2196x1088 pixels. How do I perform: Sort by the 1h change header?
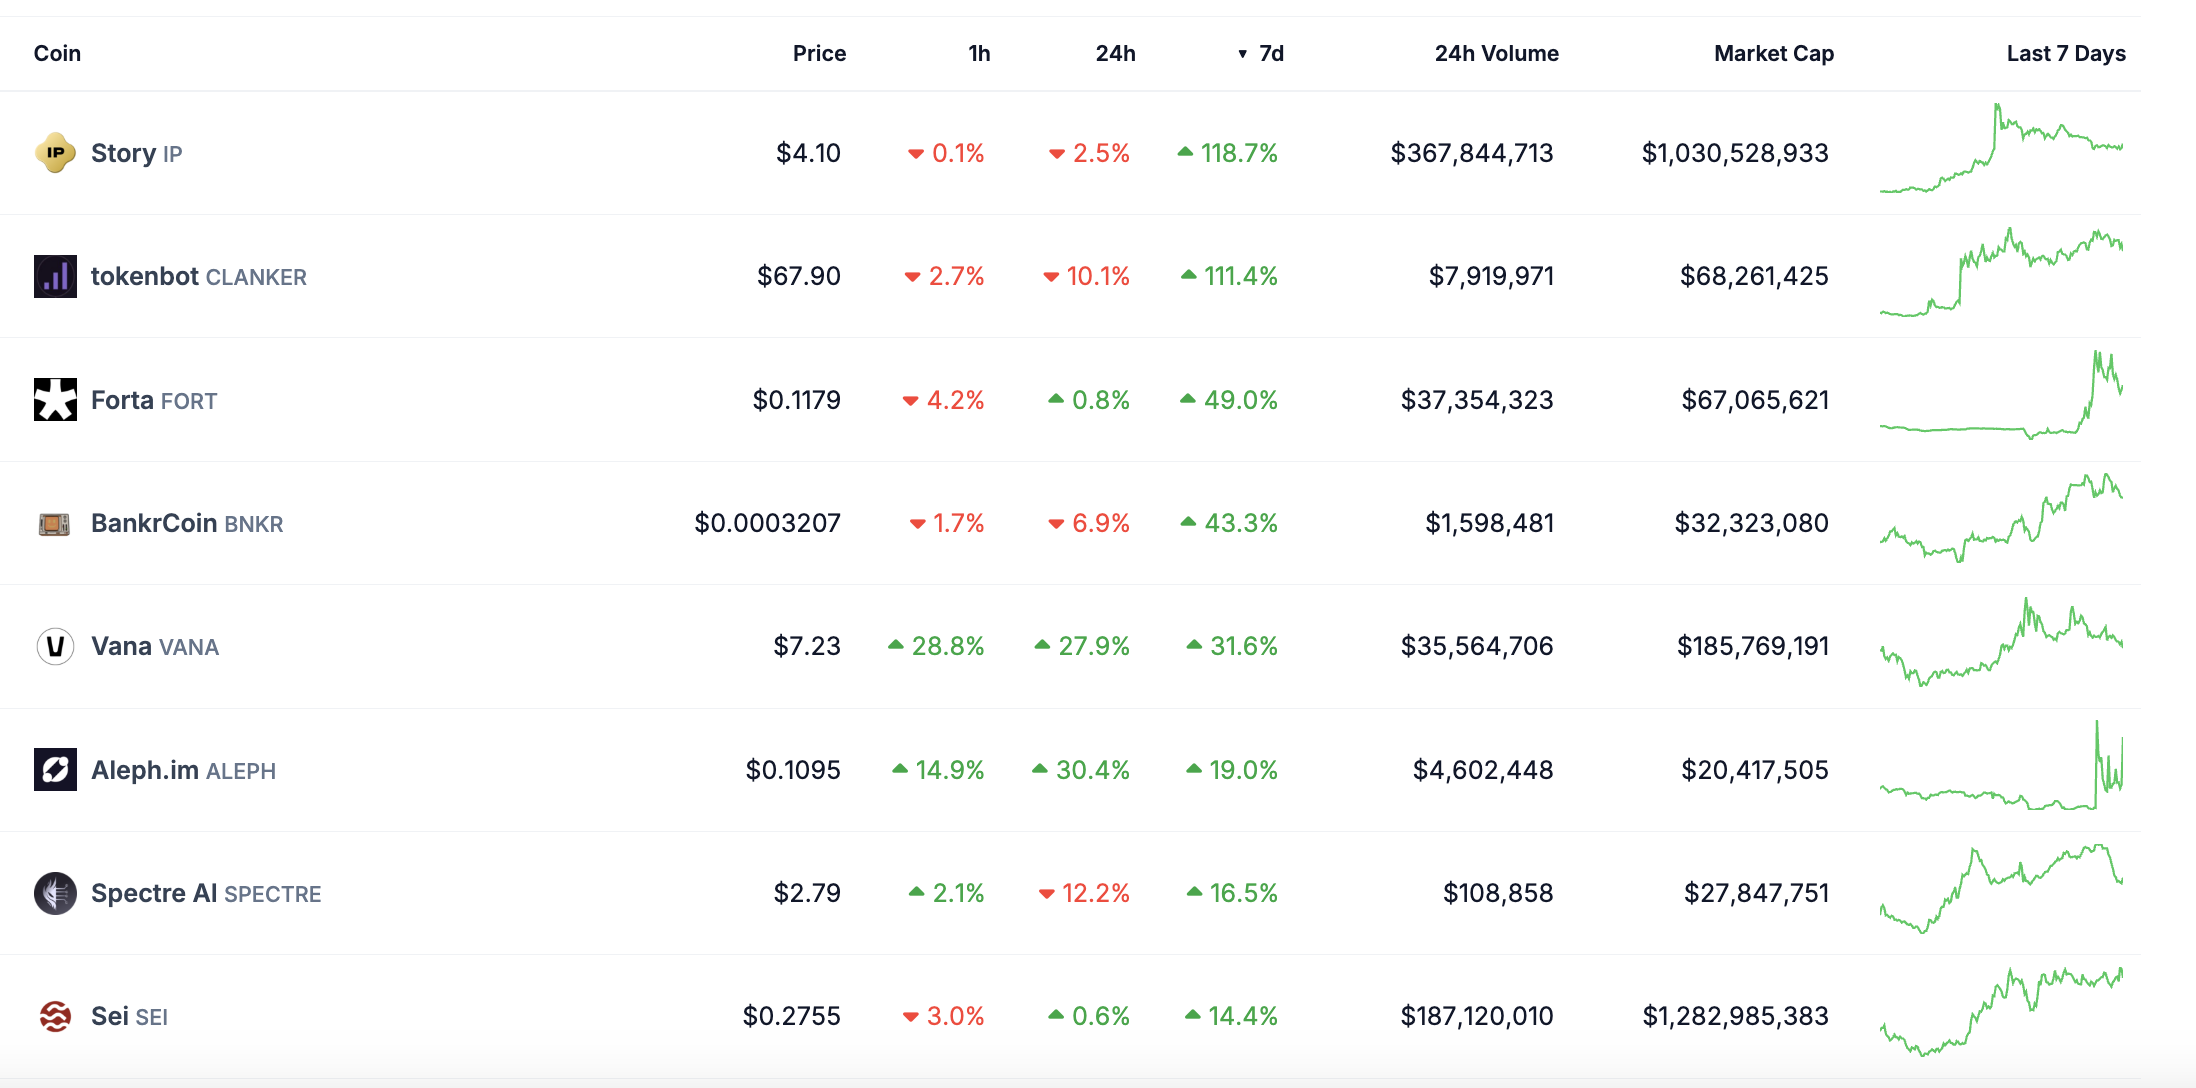979,54
